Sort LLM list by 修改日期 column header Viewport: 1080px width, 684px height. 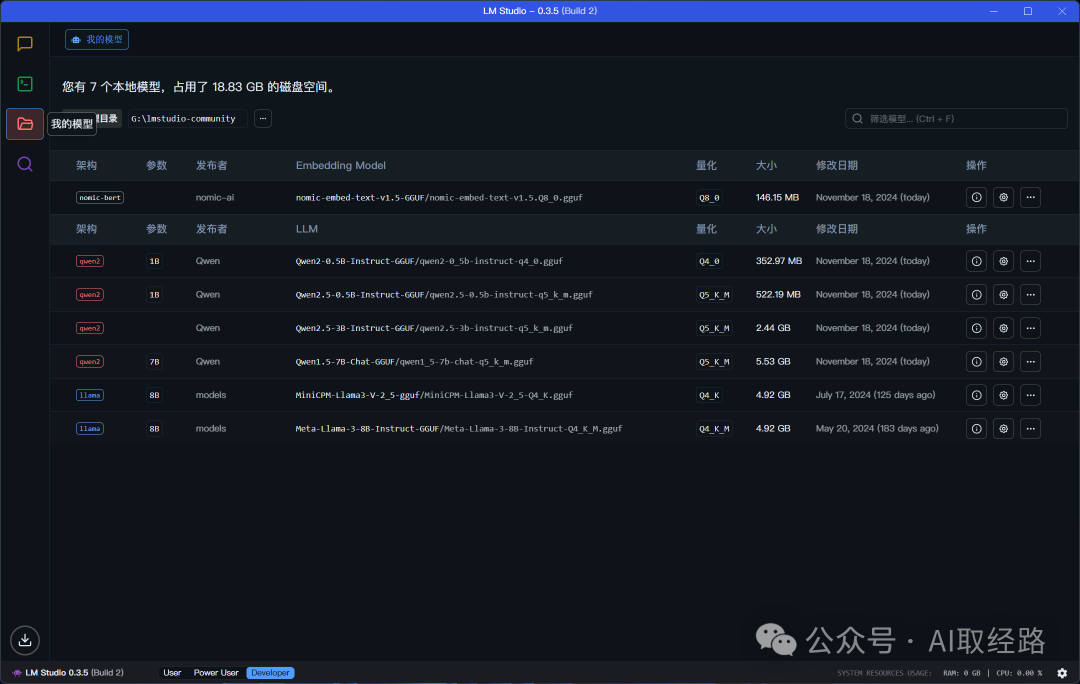(x=837, y=229)
